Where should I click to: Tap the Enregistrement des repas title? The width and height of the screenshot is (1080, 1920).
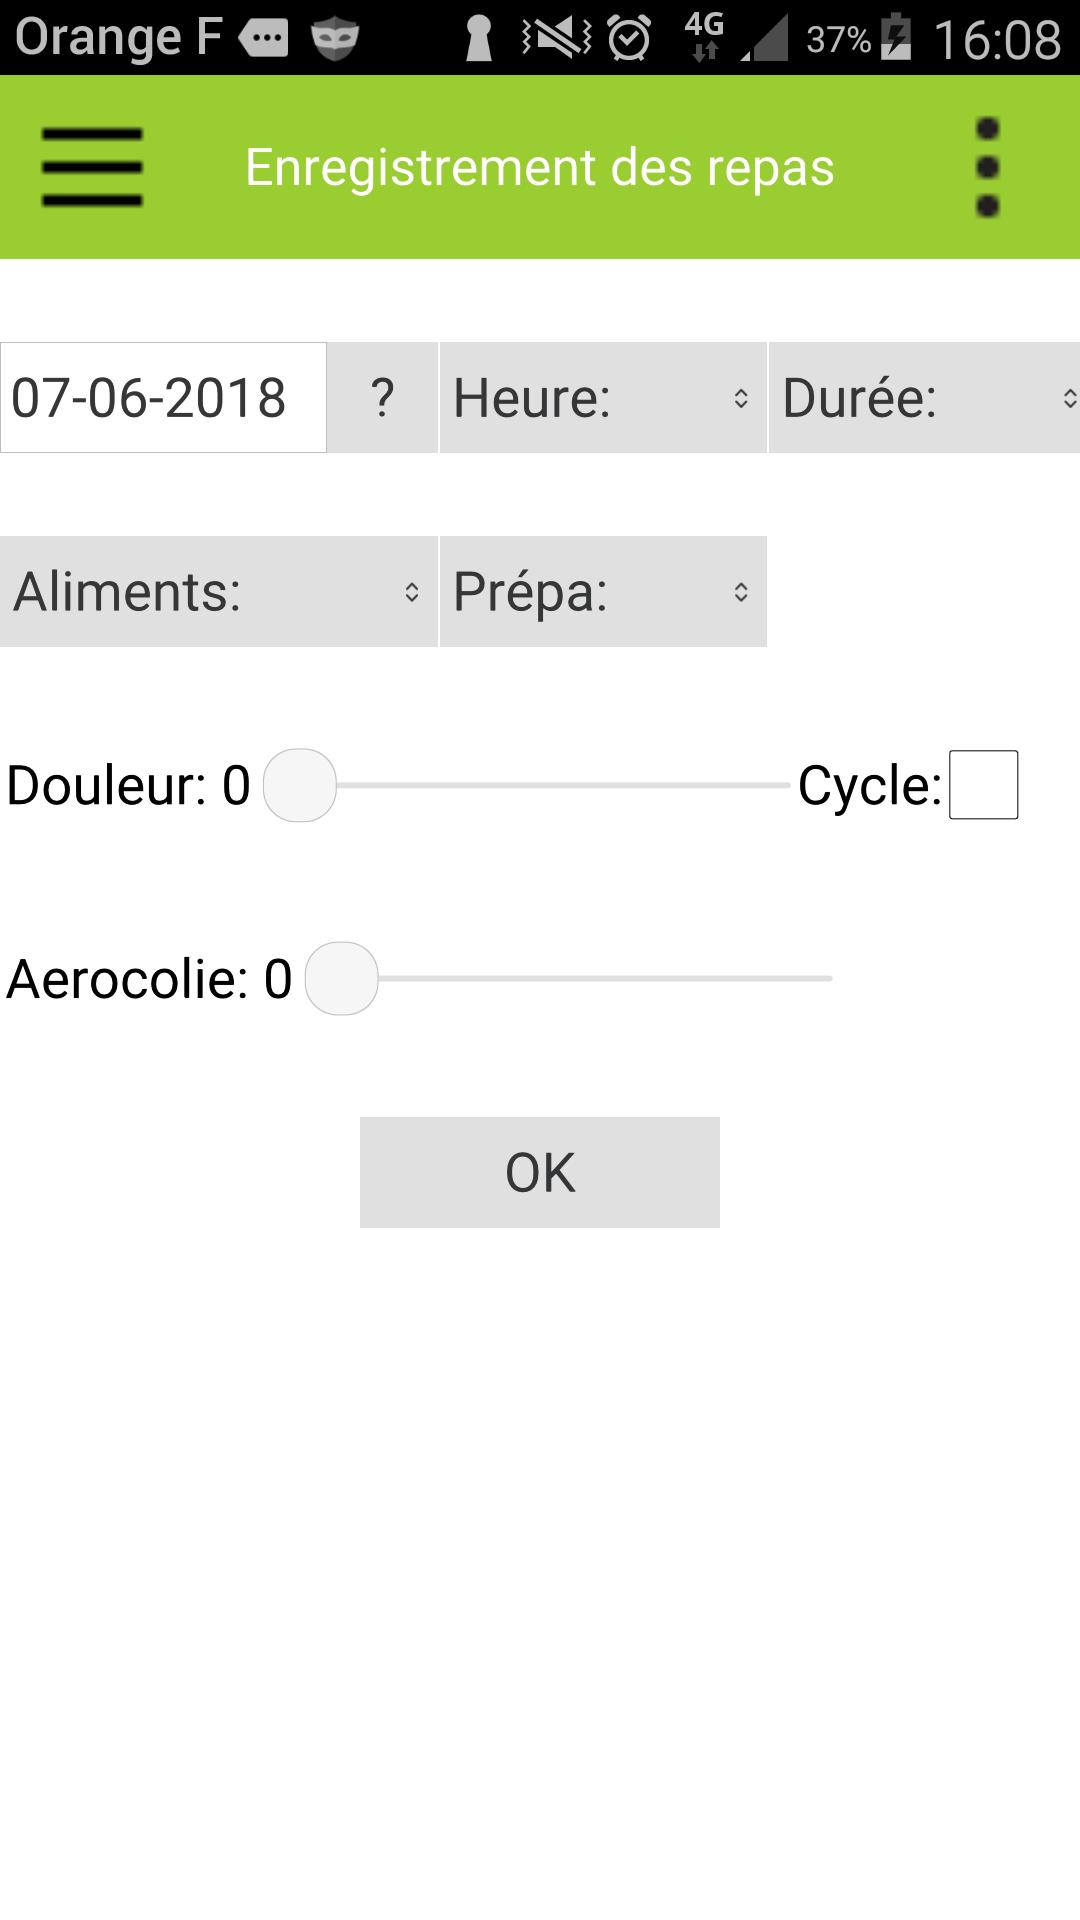point(540,167)
